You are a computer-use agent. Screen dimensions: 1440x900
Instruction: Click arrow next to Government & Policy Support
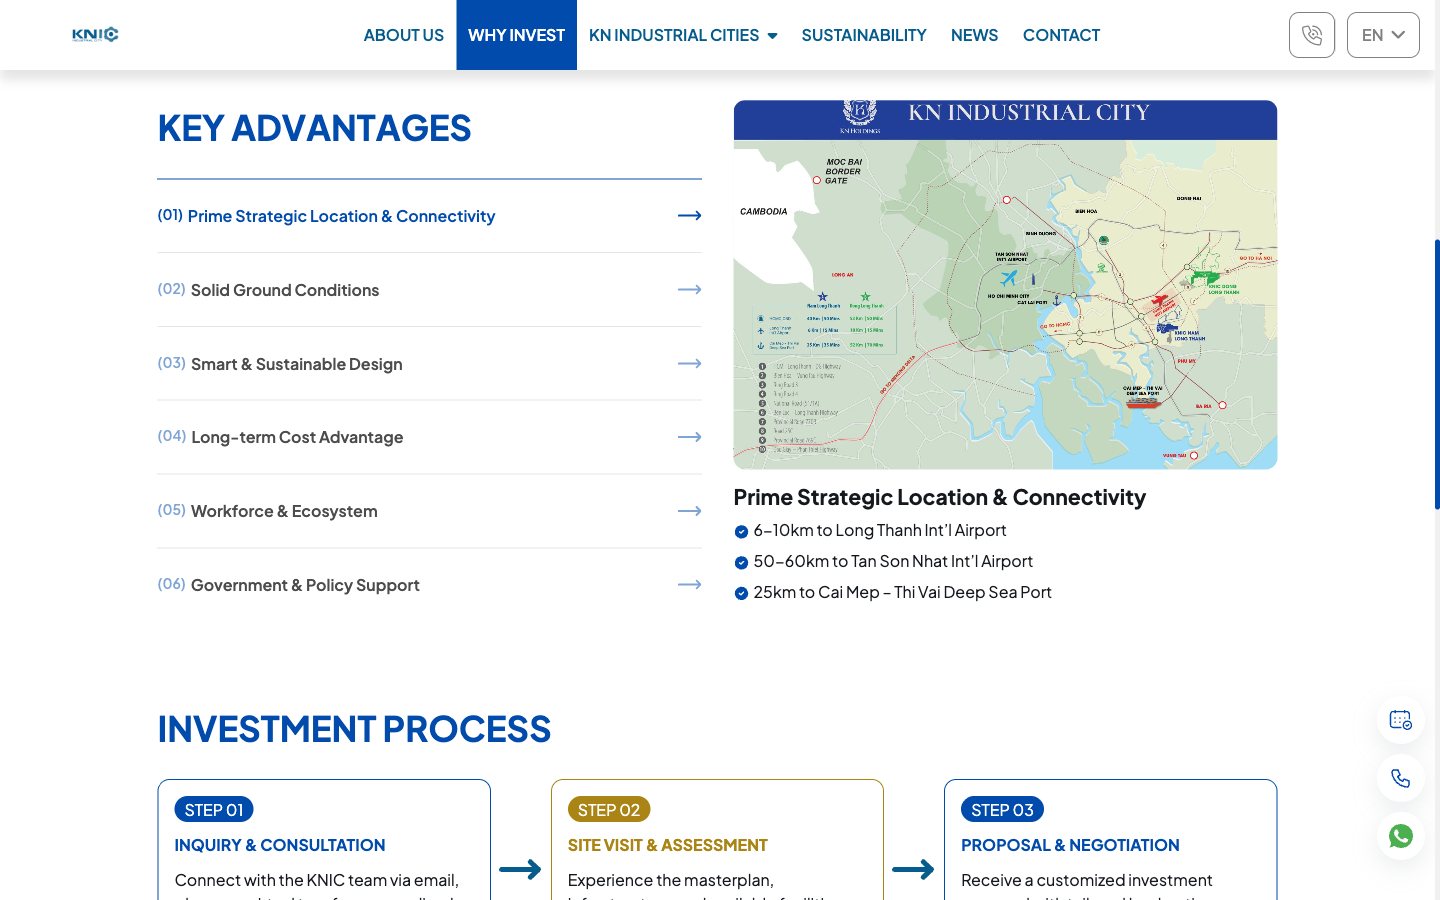click(x=689, y=585)
